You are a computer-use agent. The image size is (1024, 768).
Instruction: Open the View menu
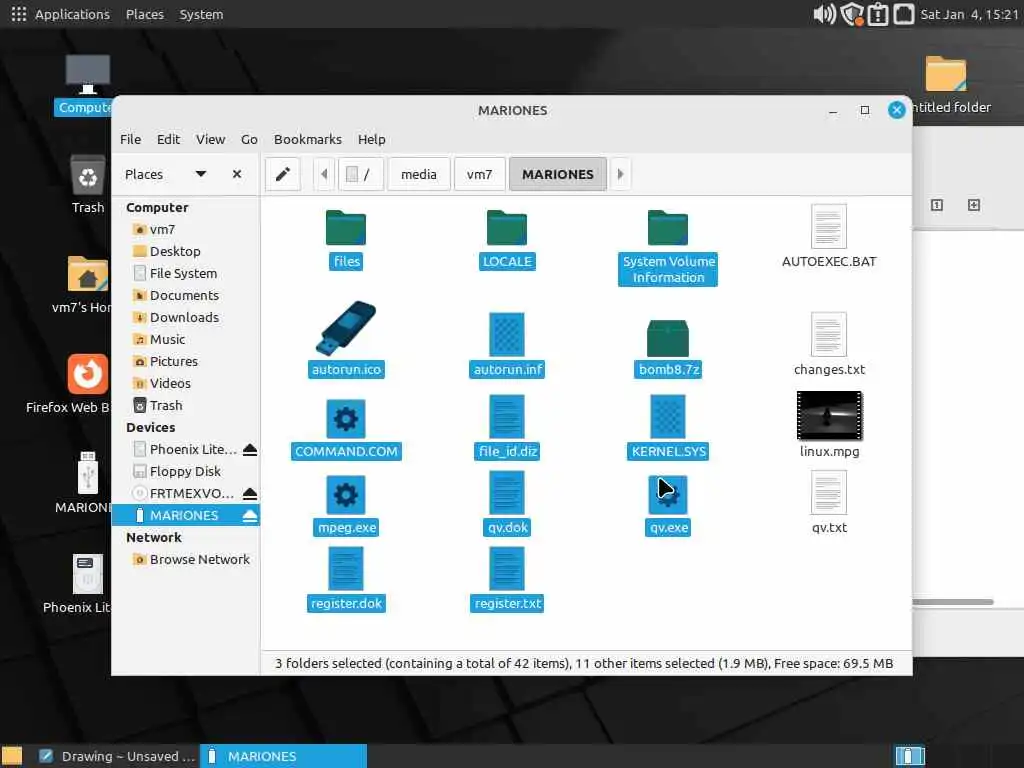pyautogui.click(x=211, y=139)
